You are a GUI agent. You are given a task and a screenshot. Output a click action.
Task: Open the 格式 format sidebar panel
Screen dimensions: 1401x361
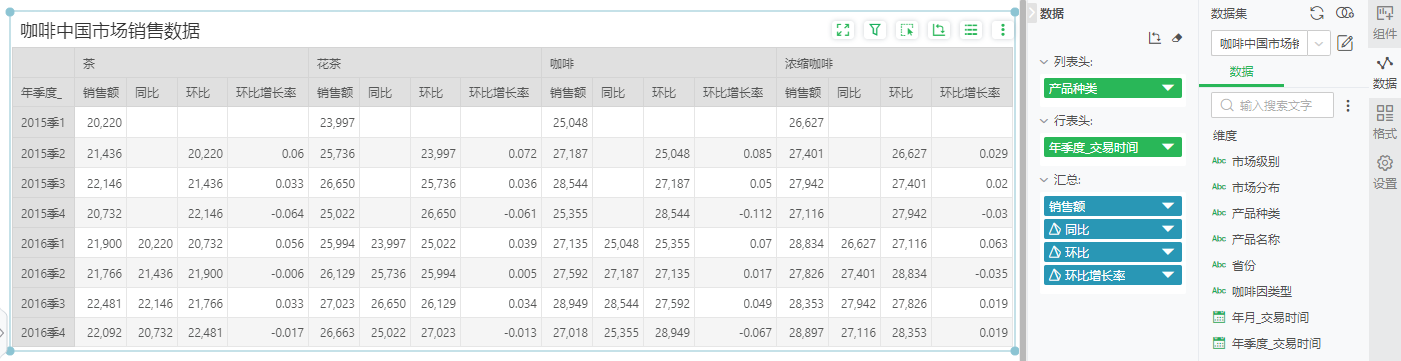pos(1385,121)
